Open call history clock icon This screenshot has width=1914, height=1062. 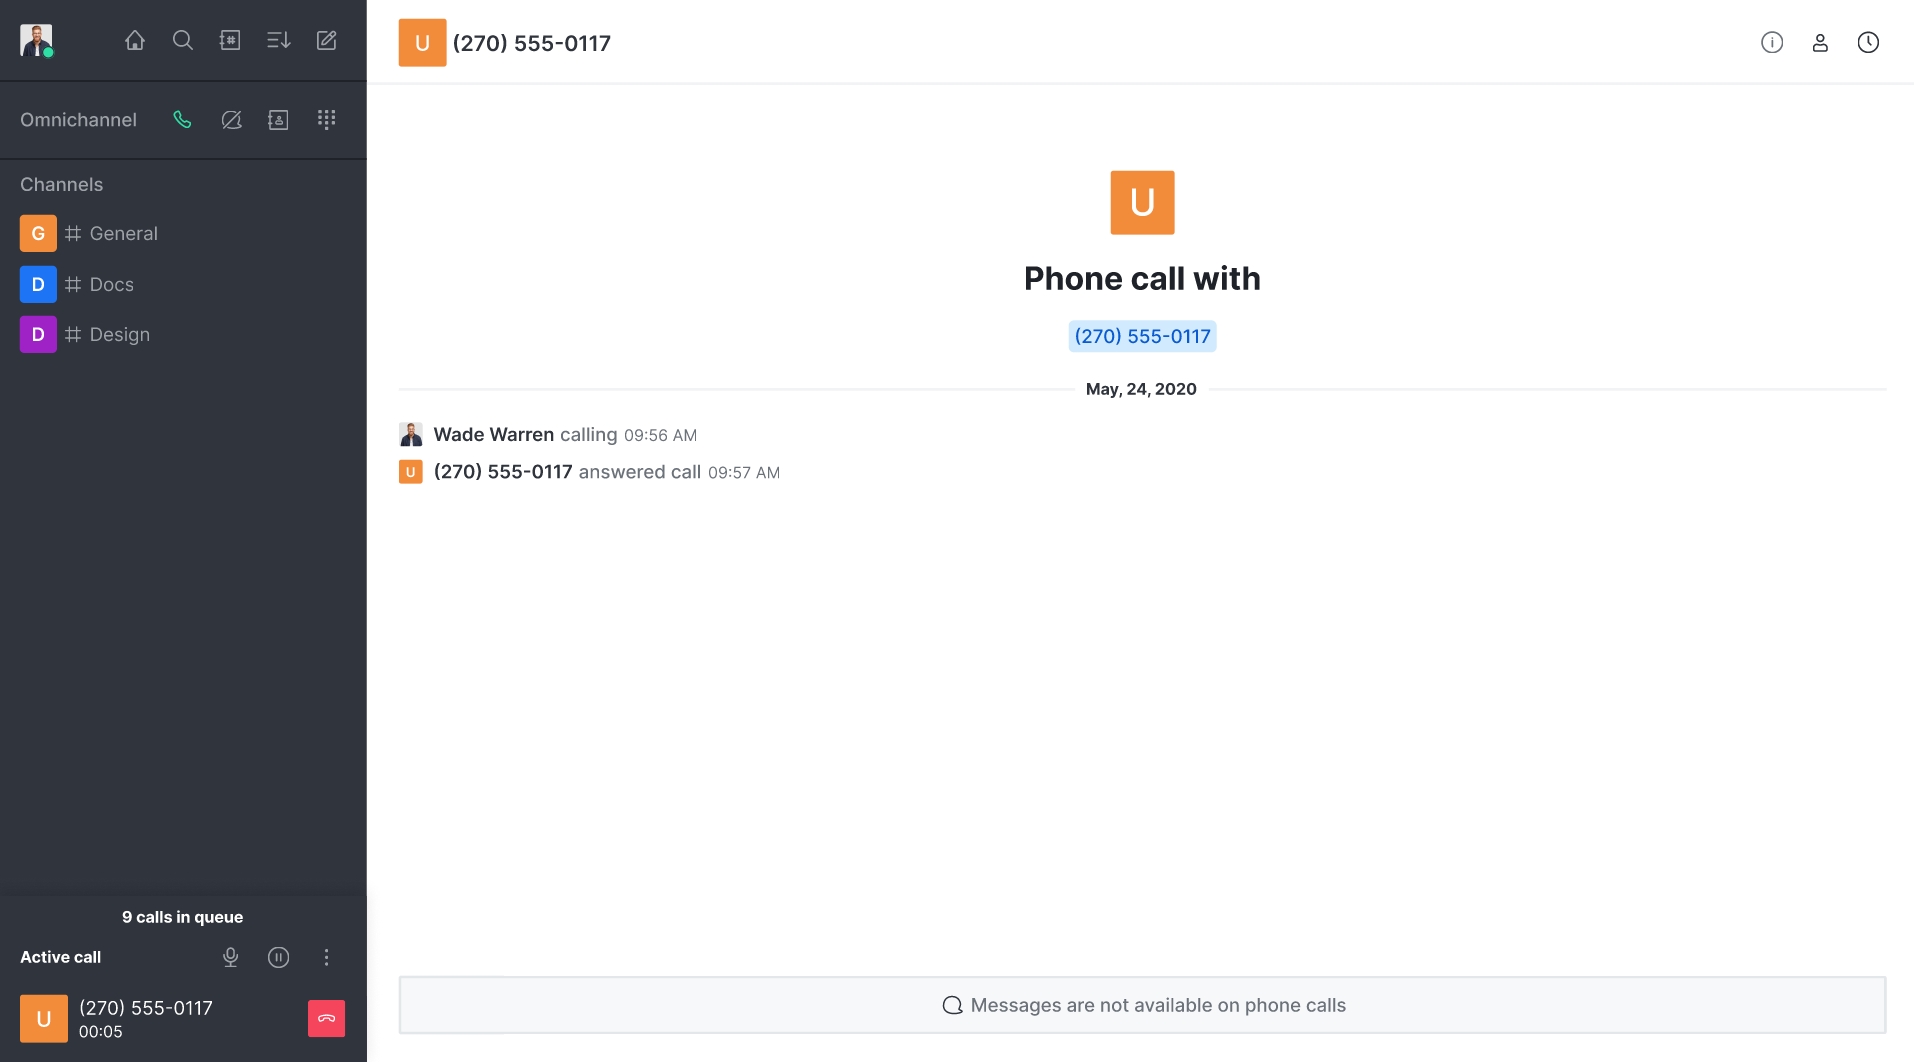[x=1868, y=42]
